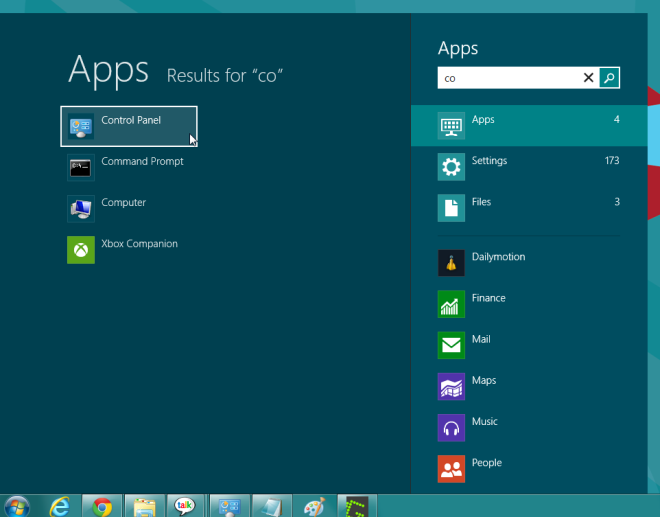The height and width of the screenshot is (517, 660).
Task: Open the Xbox Companion app
Action: 129,250
